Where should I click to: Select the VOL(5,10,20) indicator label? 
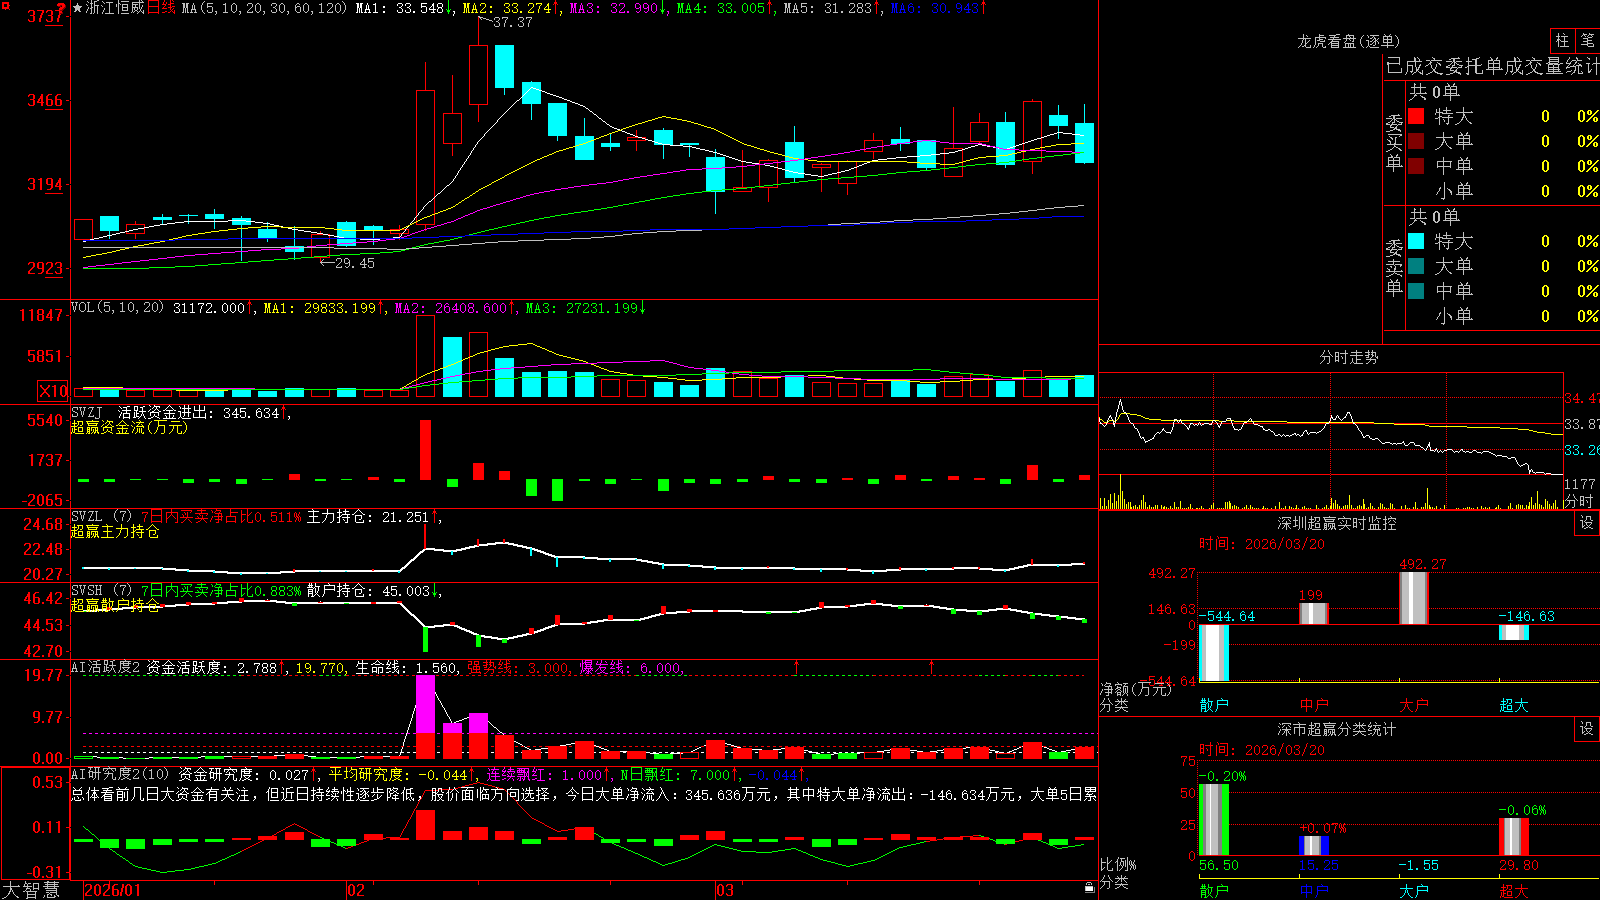tap(117, 308)
